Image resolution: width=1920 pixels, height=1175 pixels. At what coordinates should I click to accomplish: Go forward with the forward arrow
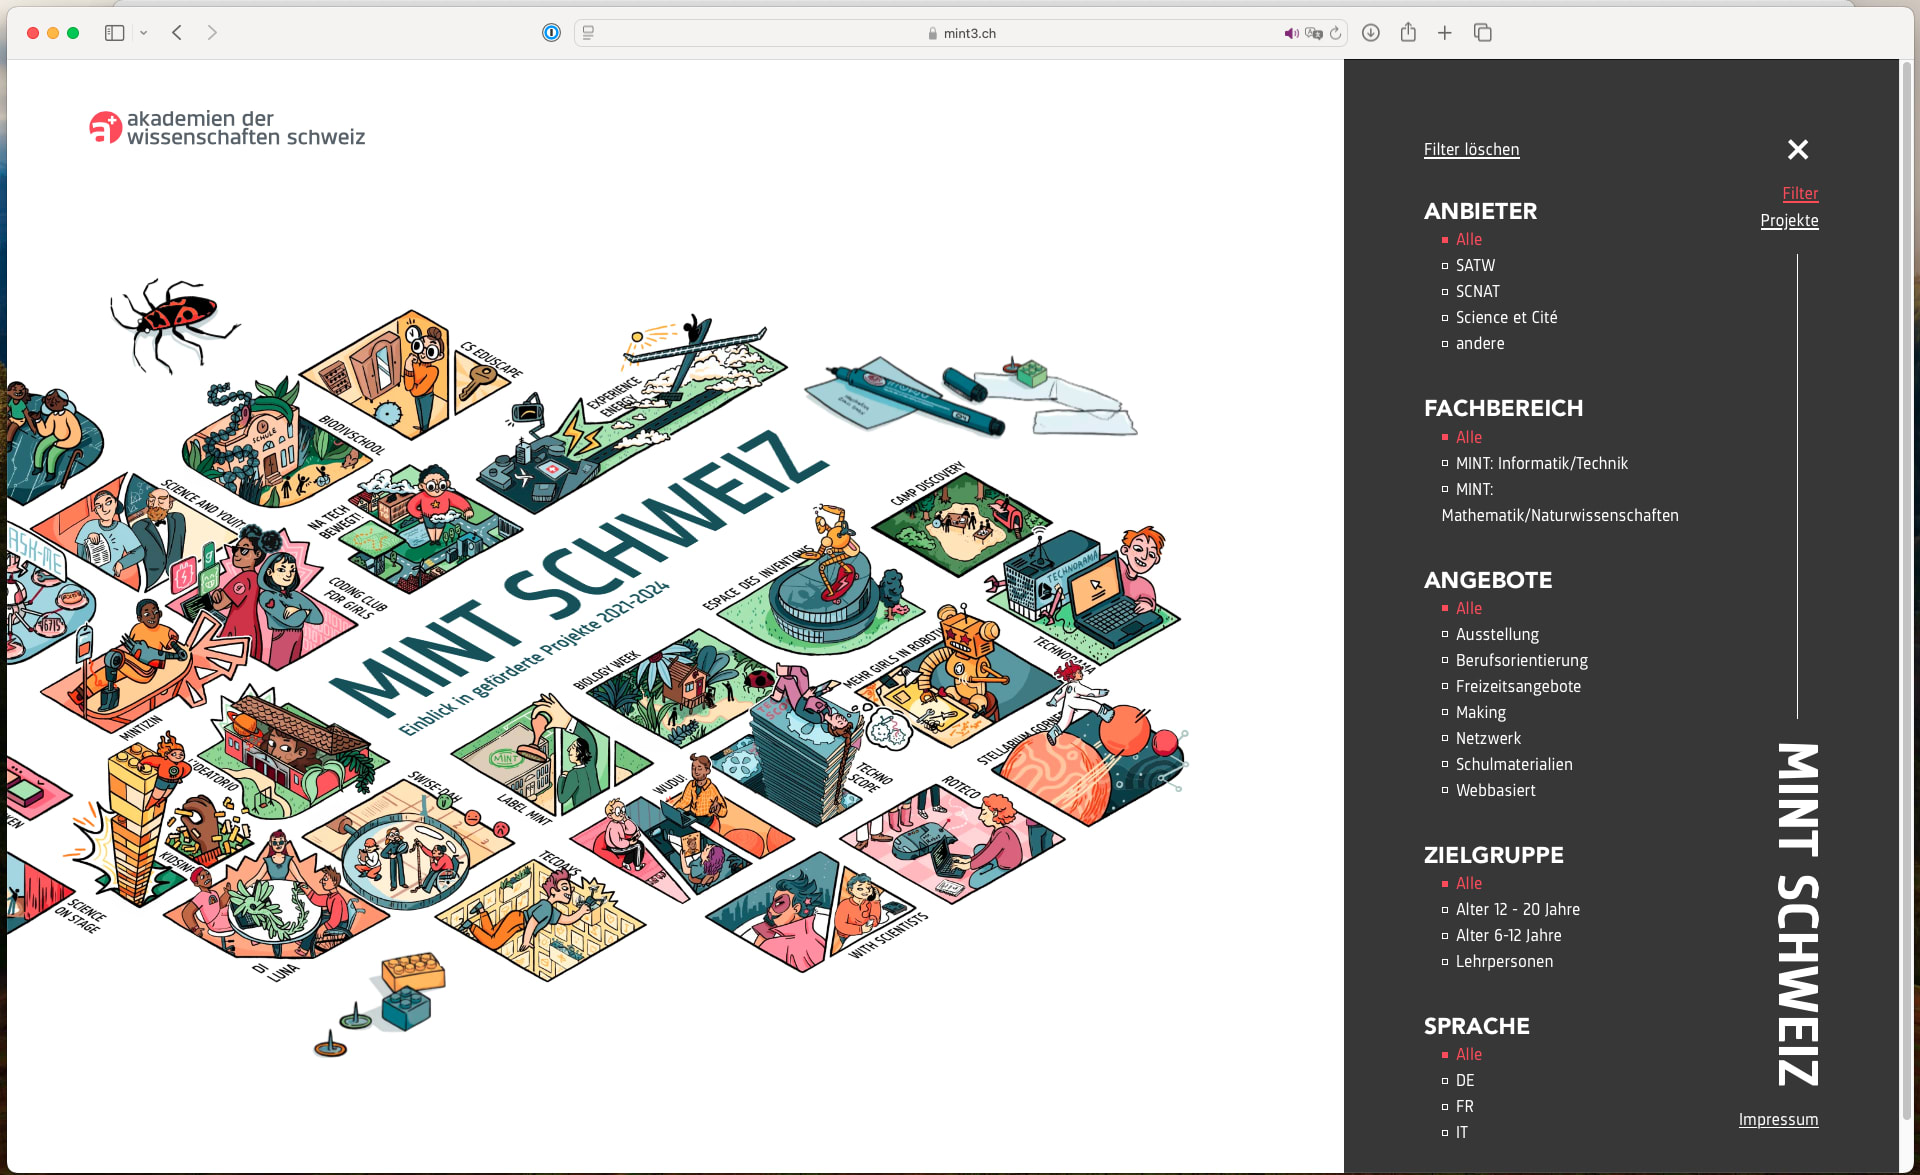(212, 33)
